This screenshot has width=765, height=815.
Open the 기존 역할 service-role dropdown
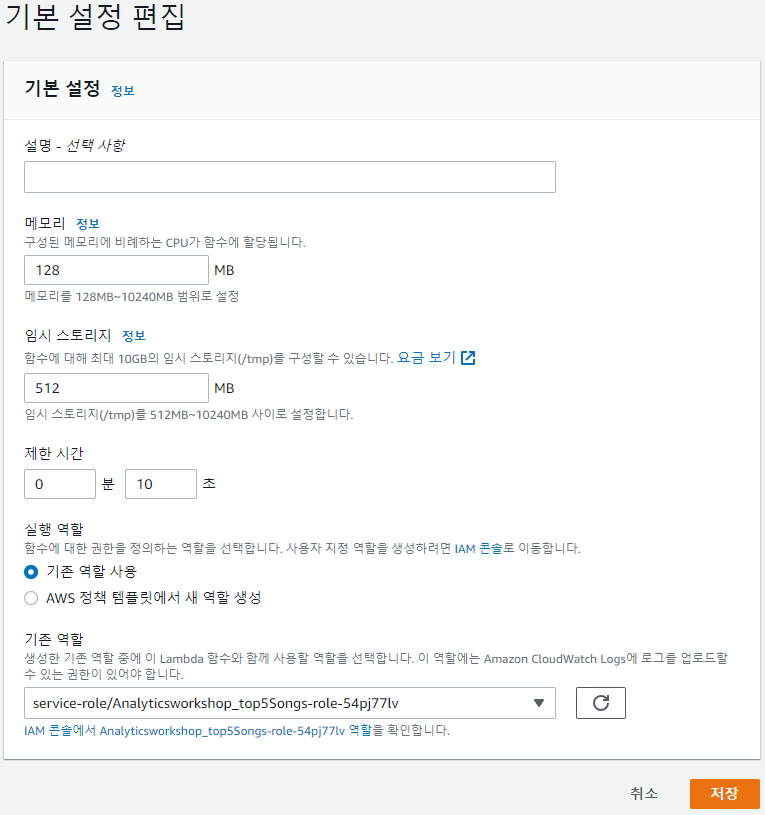click(289, 703)
